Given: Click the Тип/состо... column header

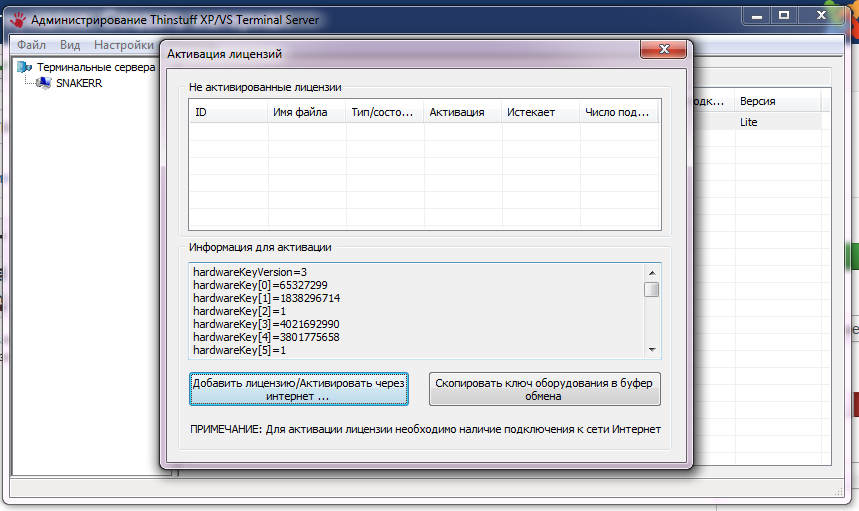Looking at the screenshot, I should 385,112.
